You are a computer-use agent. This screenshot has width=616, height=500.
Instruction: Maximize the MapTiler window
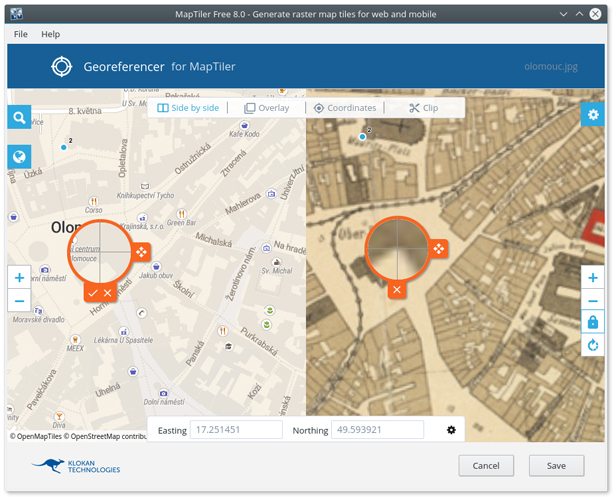(579, 14)
